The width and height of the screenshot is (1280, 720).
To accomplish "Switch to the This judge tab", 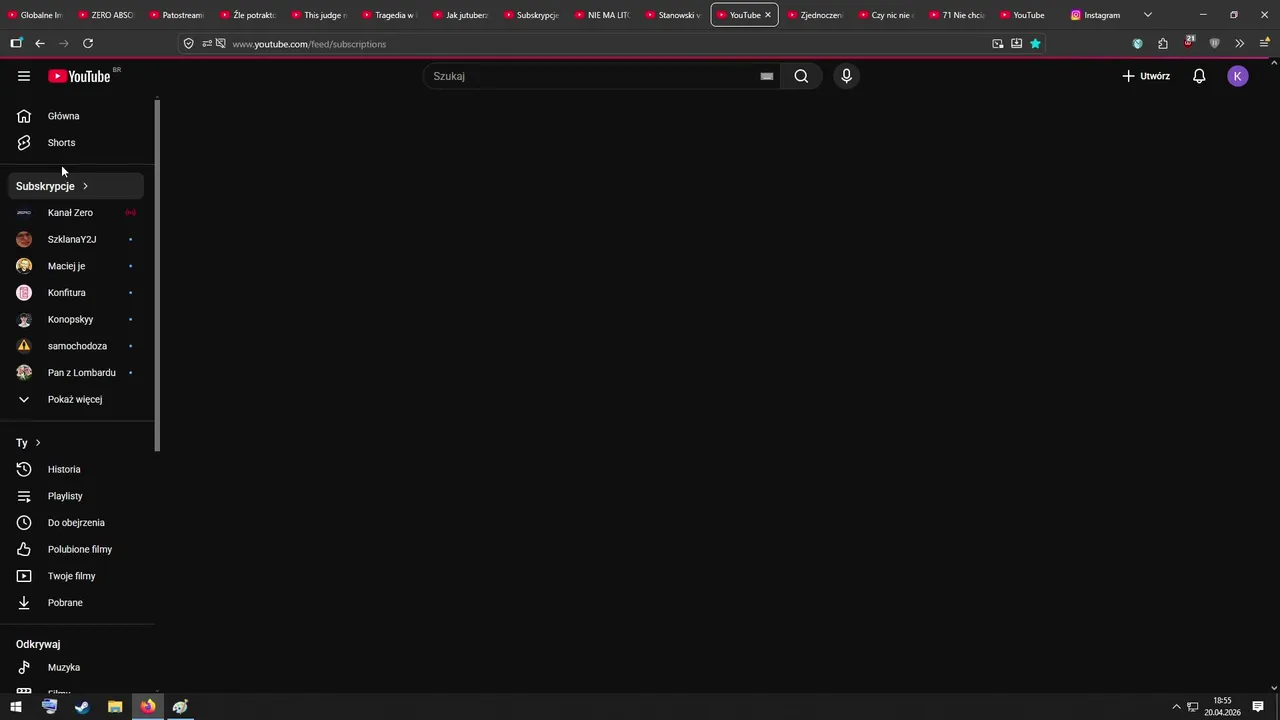I will 319,15.
